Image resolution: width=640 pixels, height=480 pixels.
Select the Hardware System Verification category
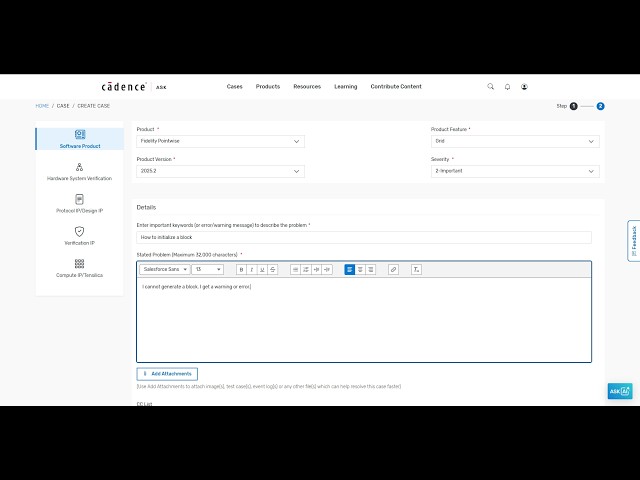tap(80, 171)
